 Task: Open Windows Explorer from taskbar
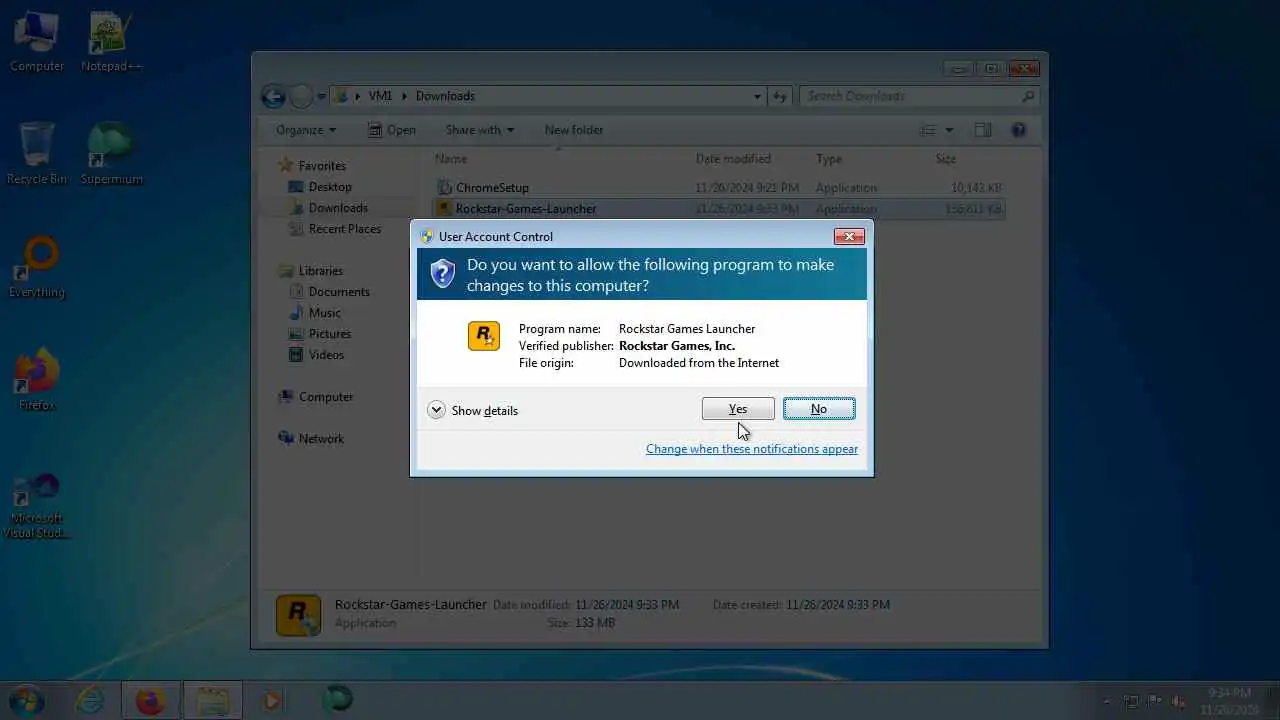[213, 700]
